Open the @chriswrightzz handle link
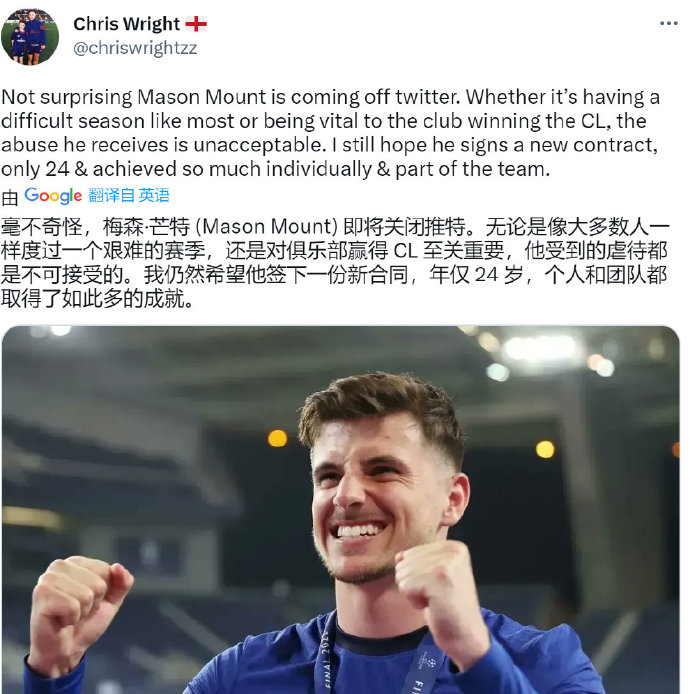Viewport: 690px width, 694px height. tap(135, 48)
